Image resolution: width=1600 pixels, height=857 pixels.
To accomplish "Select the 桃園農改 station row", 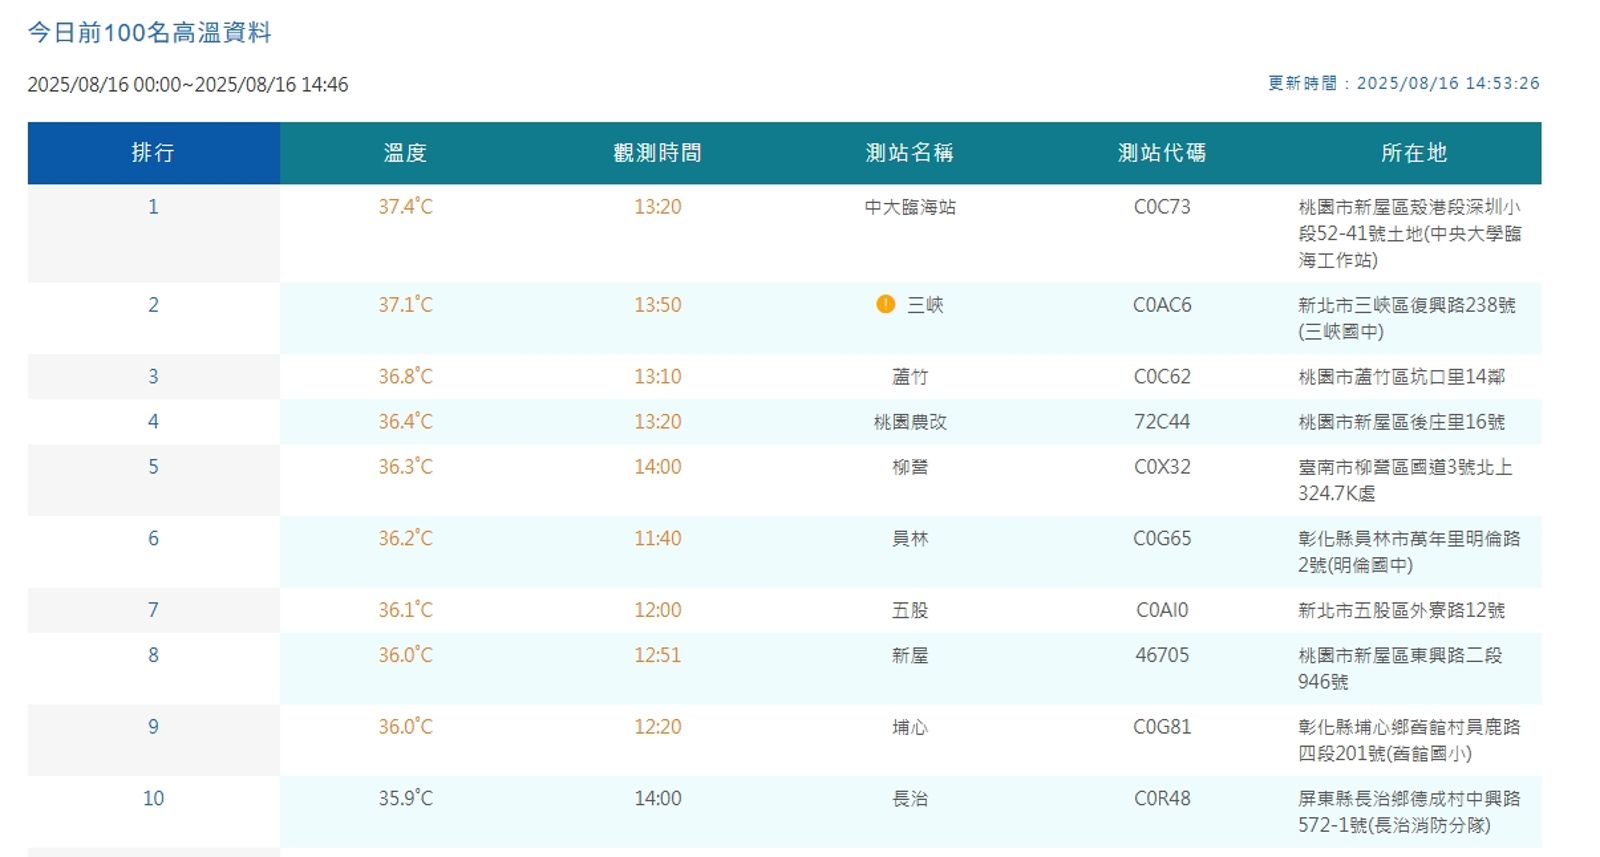I will 909,422.
